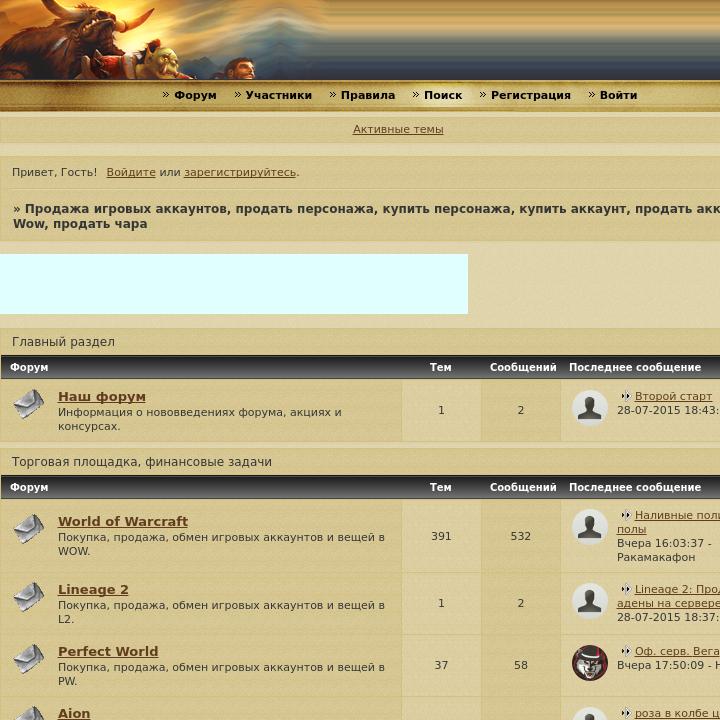
Task: Click envelope icon beside Наш форум
Action: click(x=29, y=404)
